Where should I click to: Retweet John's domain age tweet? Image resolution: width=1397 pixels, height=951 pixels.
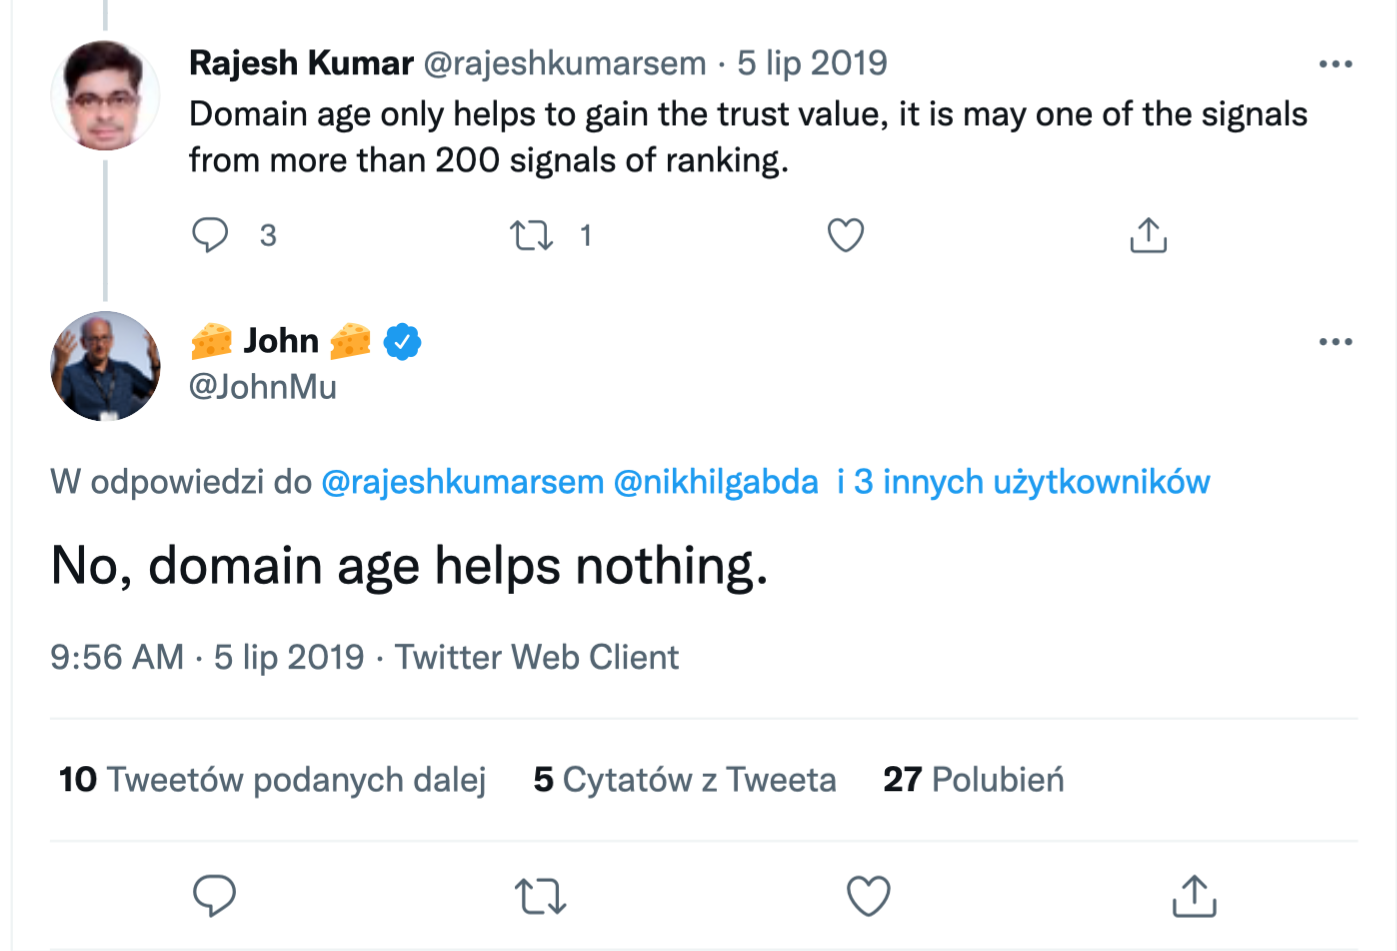pyautogui.click(x=541, y=897)
